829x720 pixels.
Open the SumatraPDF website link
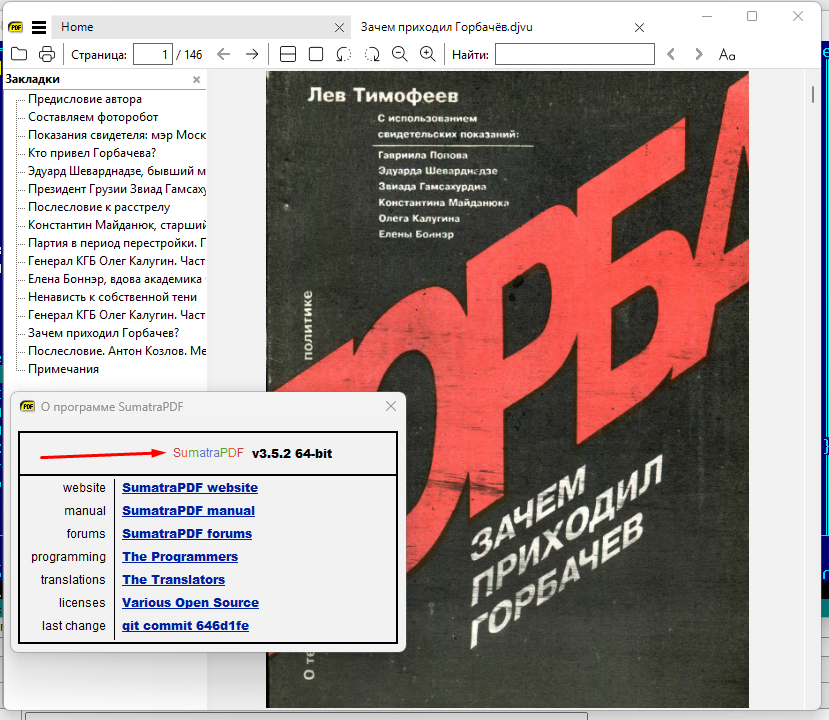coord(190,487)
